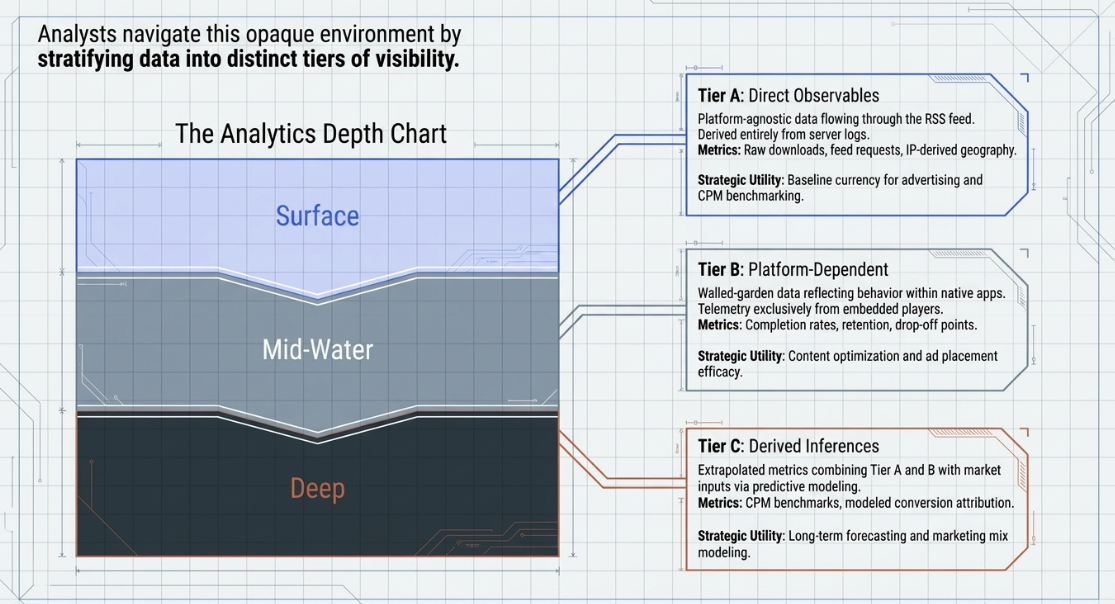Click the Surface layer label
The width and height of the screenshot is (1115, 604).
[317, 216]
